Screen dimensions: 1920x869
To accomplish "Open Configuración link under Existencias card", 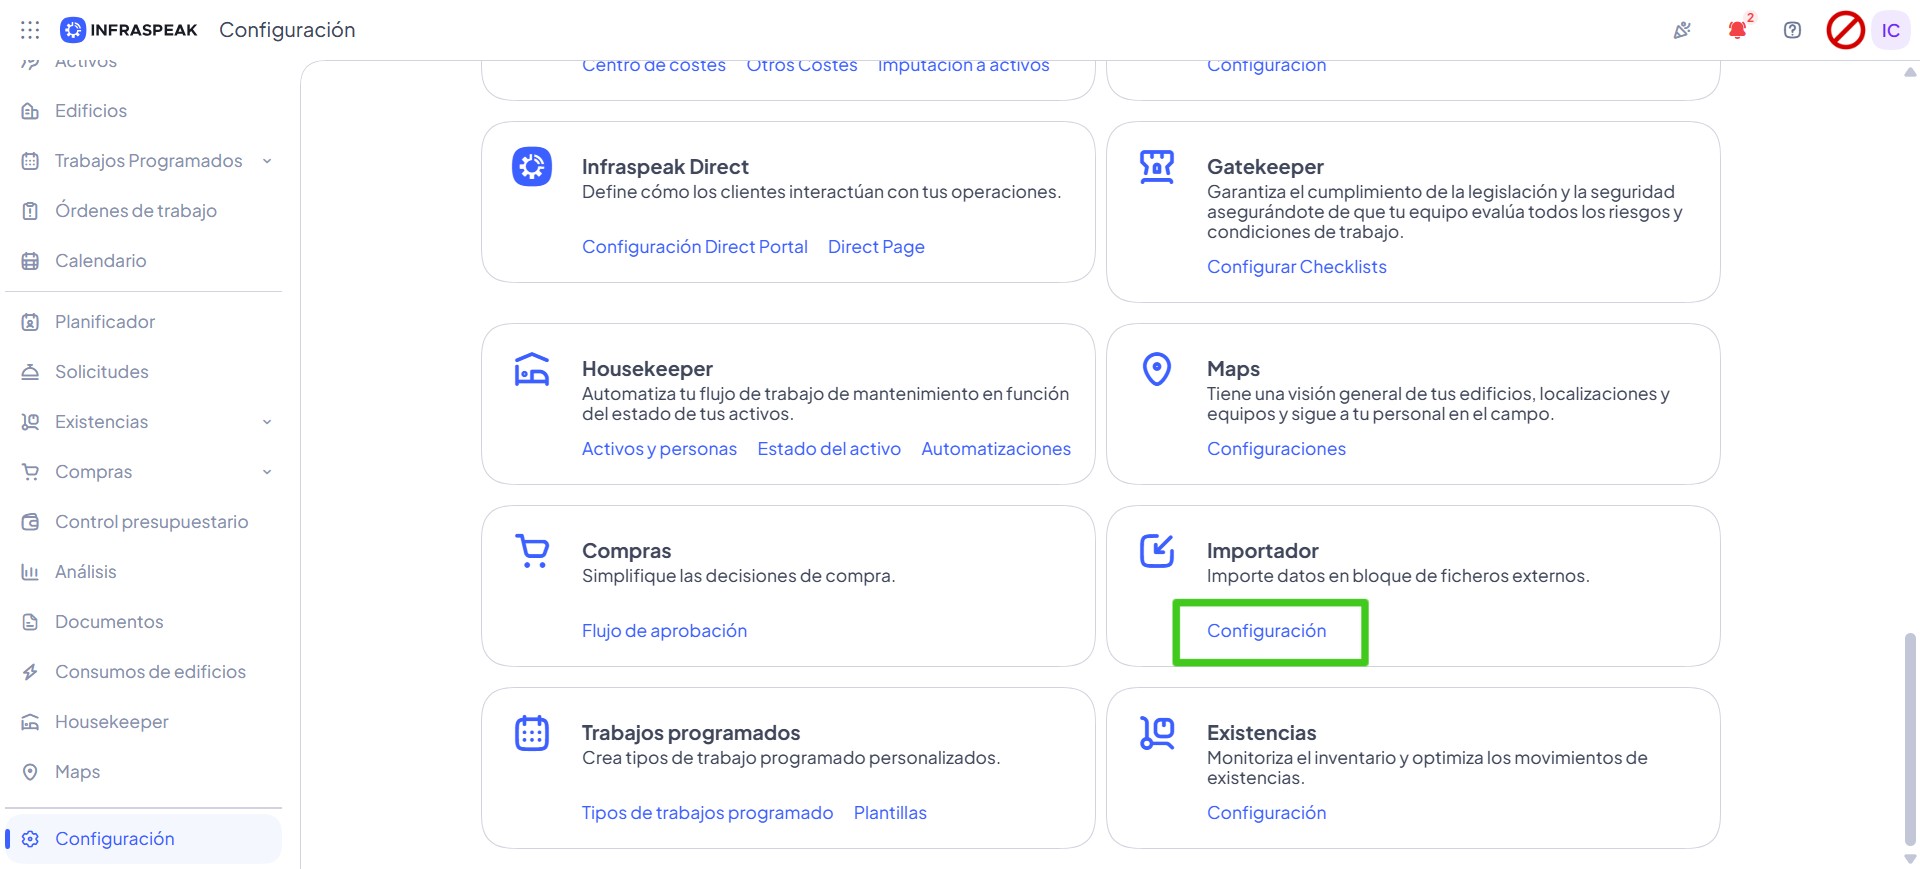I will click(1267, 813).
